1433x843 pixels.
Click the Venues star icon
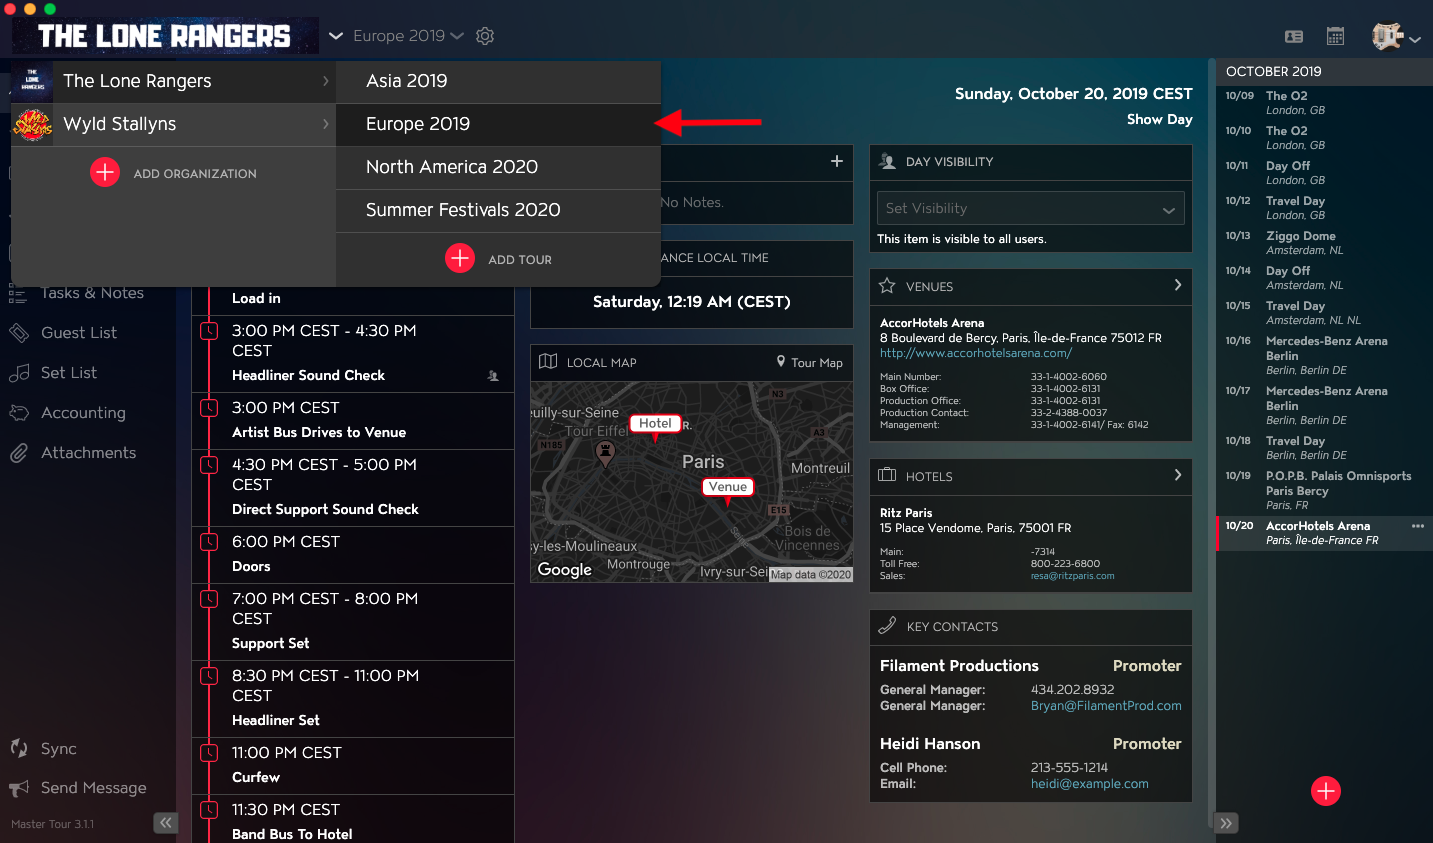[887, 286]
